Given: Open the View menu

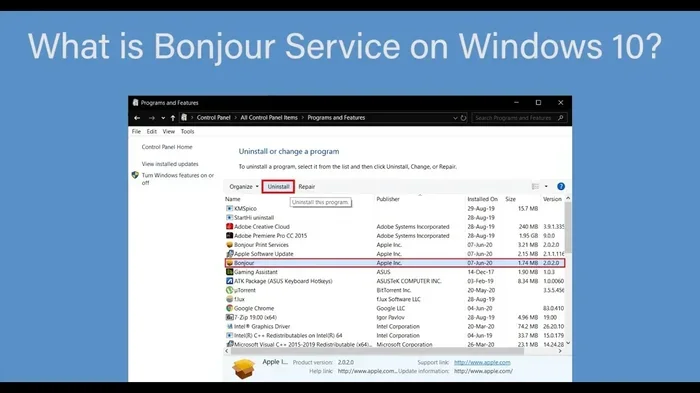Looking at the screenshot, I should (169, 131).
